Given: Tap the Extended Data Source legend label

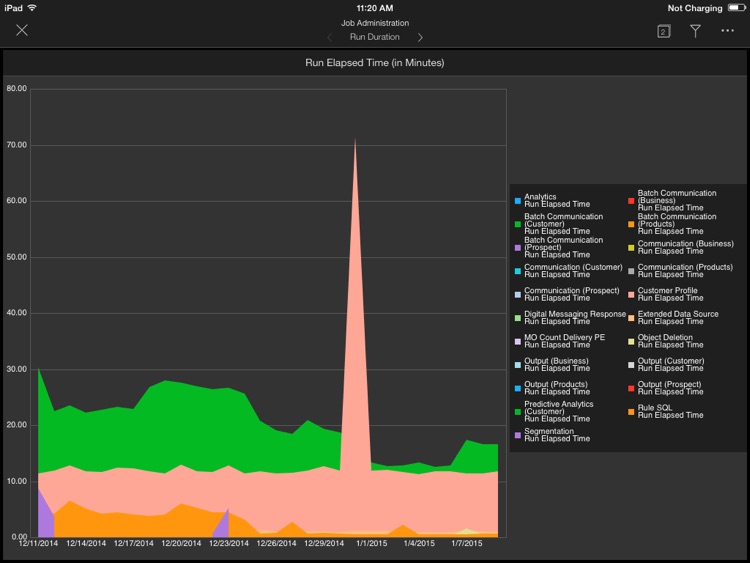Looking at the screenshot, I should [678, 318].
